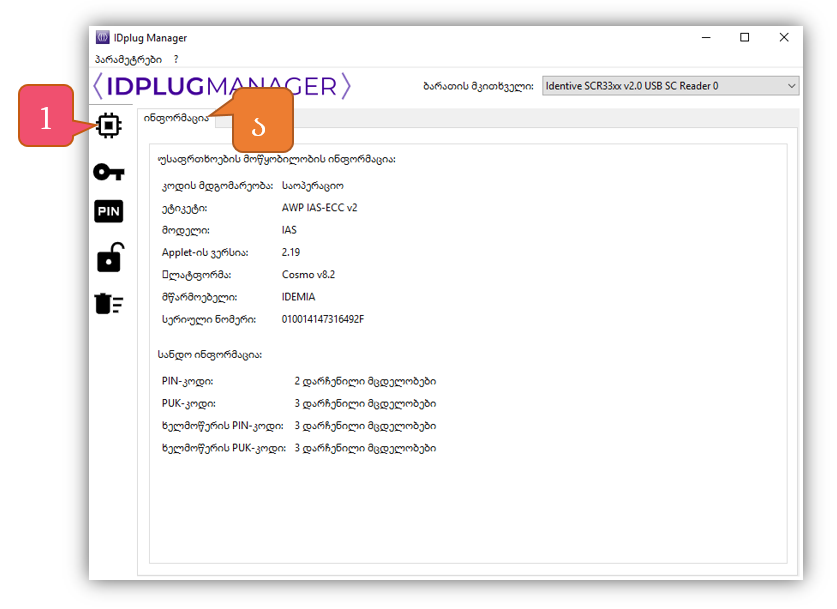Image resolution: width=837 pixels, height=609 pixels.
Task: Click the IDPLUG MANAGER logo
Action: (221, 86)
